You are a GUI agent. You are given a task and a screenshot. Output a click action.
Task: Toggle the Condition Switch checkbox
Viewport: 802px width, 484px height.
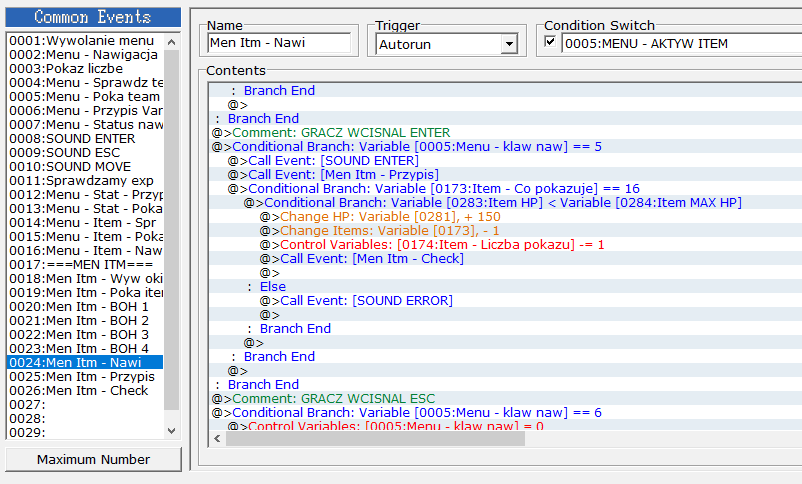[x=550, y=42]
